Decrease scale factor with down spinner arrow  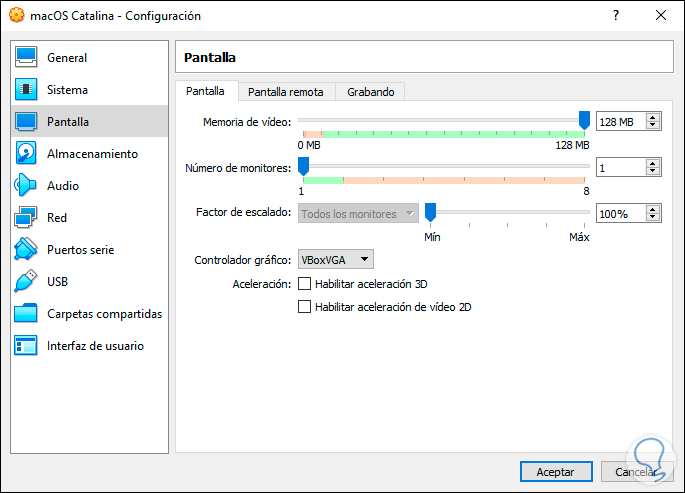pos(653,217)
